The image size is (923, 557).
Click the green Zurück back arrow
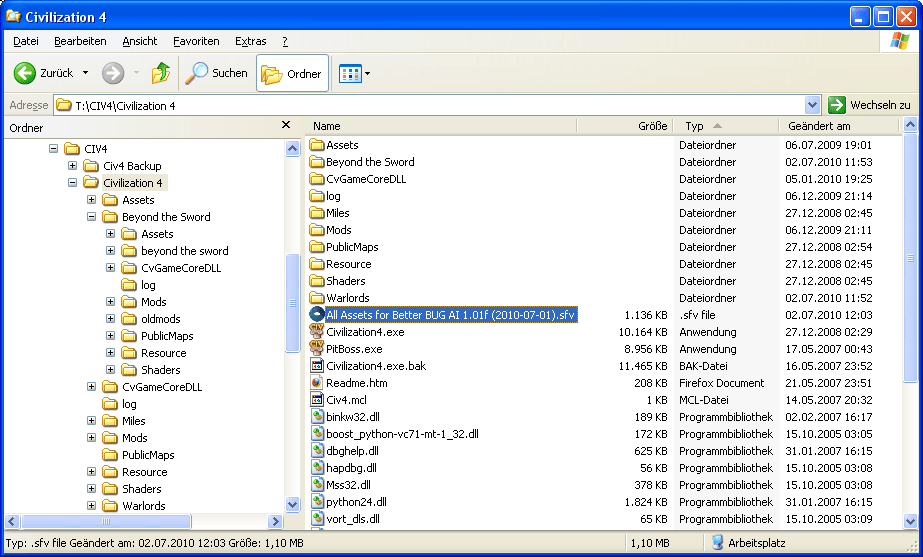pyautogui.click(x=25, y=73)
